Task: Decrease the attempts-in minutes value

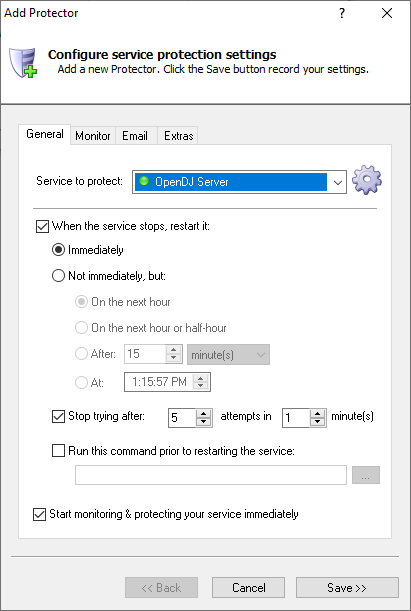Action: 318,422
